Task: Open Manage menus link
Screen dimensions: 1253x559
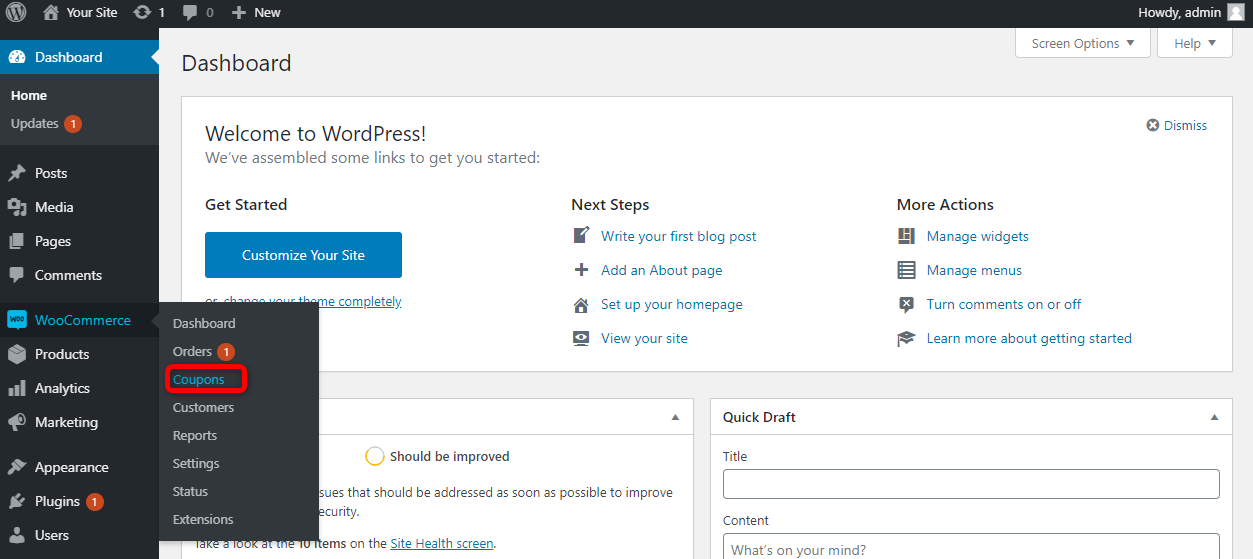Action: pyautogui.click(x=974, y=270)
